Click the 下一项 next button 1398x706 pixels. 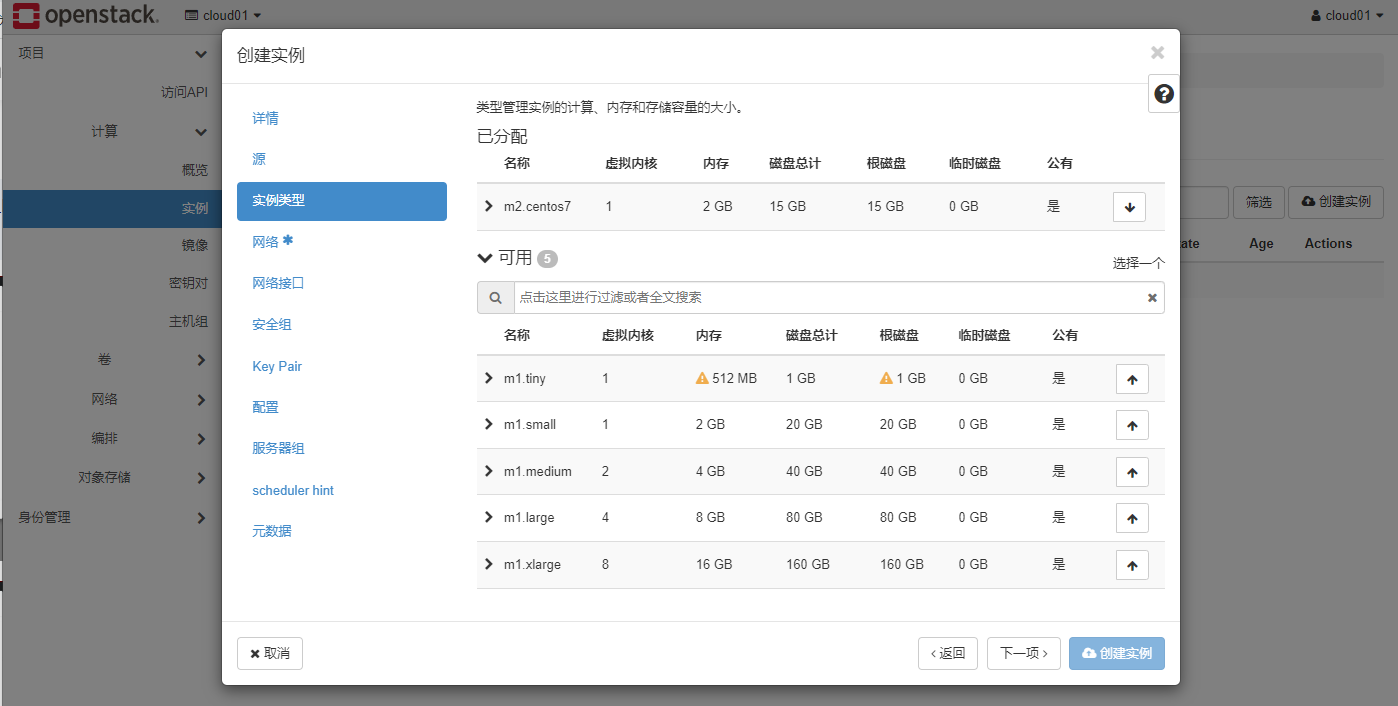point(1023,653)
